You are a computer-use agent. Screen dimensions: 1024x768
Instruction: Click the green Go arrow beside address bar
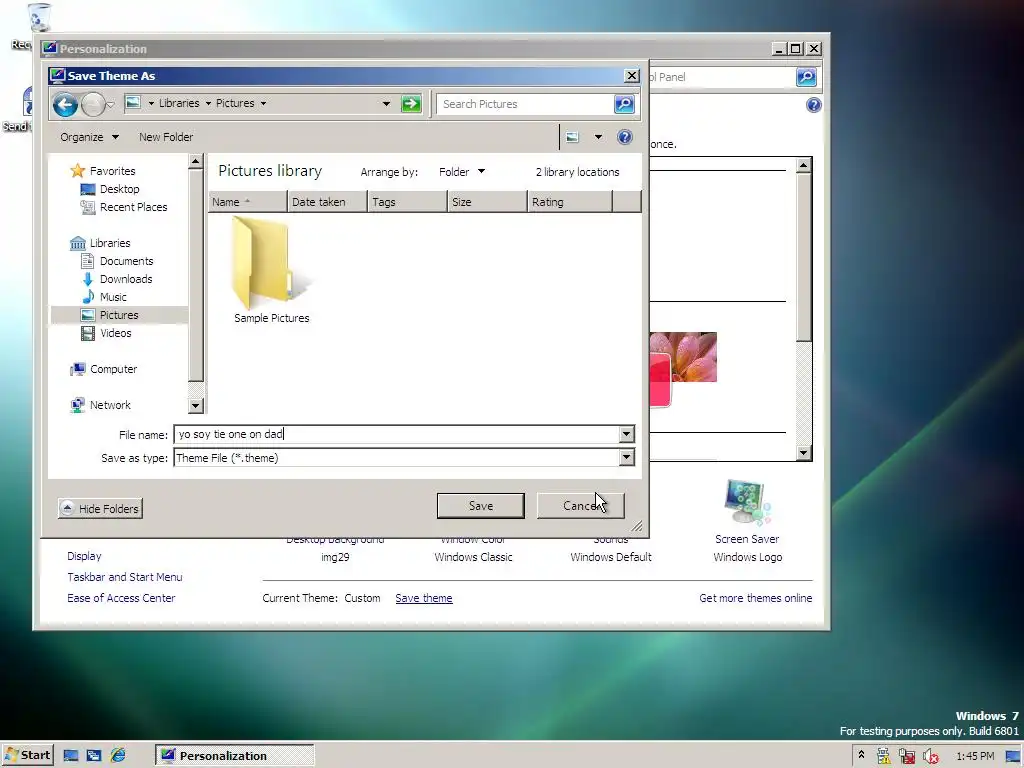tap(411, 103)
